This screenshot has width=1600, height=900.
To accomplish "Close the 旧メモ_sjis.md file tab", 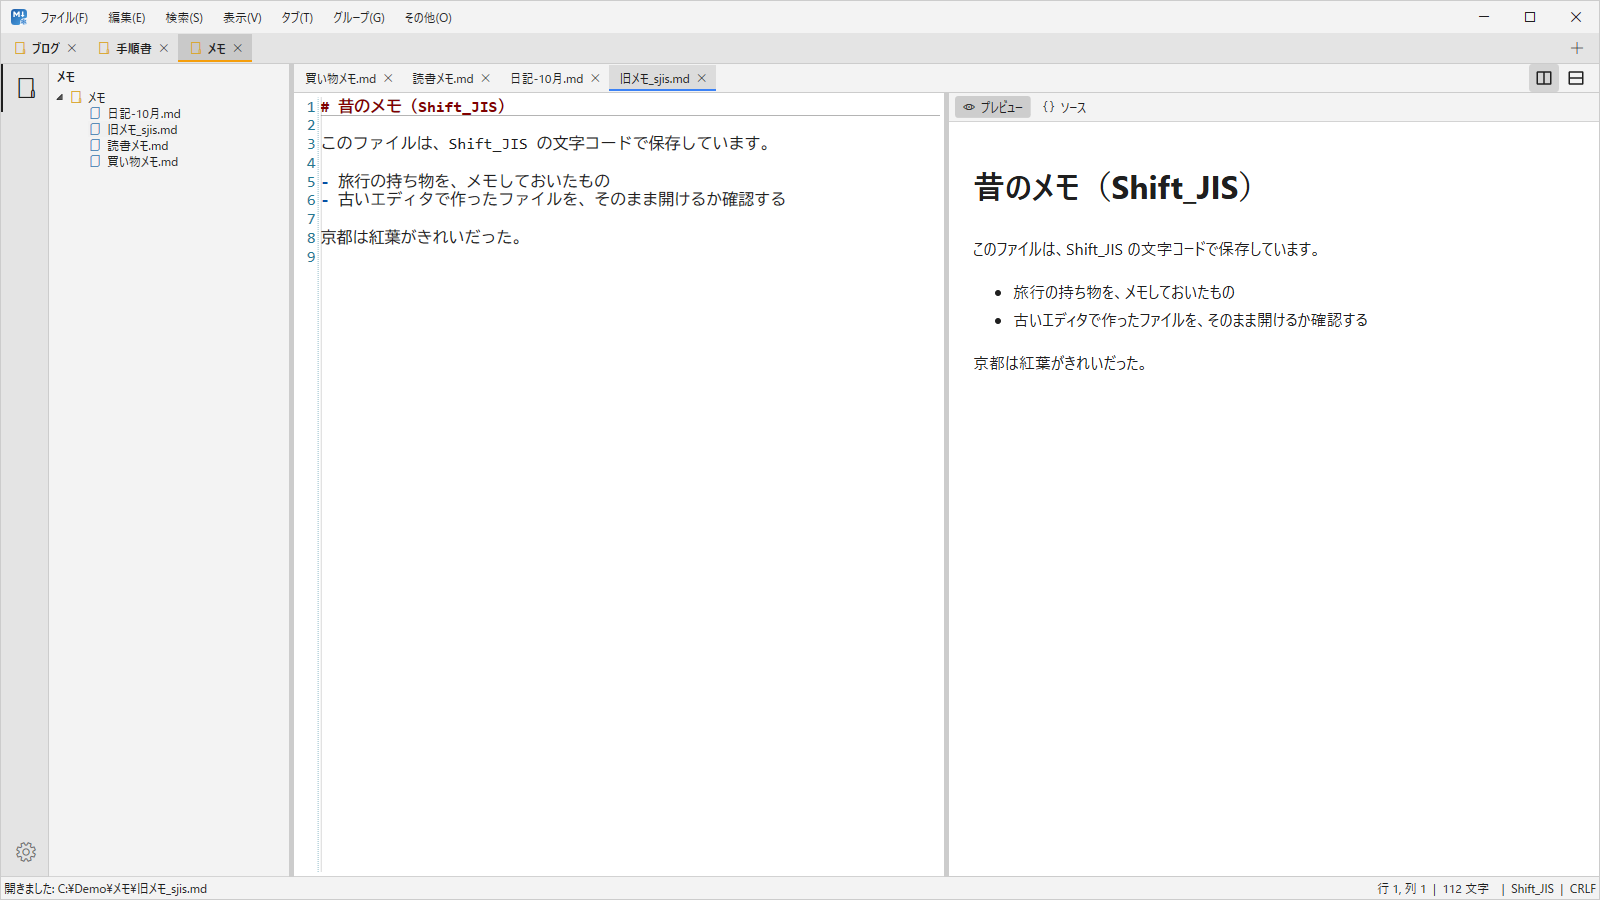I will pyautogui.click(x=702, y=78).
